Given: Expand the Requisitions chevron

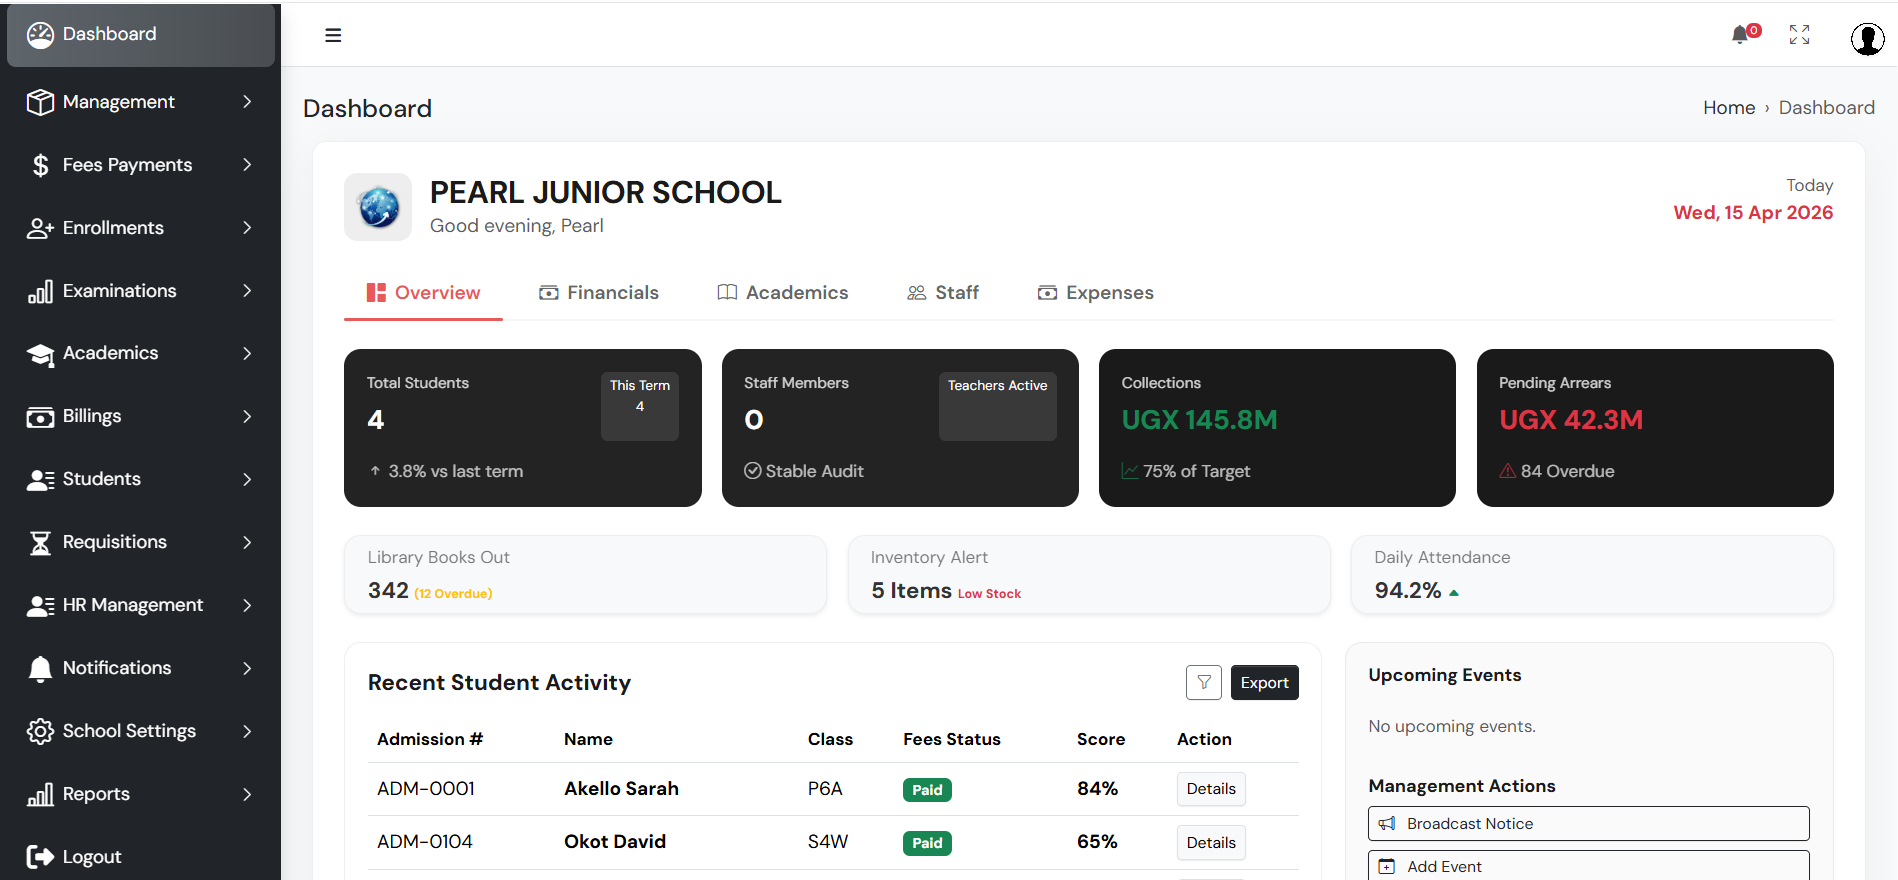Looking at the screenshot, I should [247, 543].
